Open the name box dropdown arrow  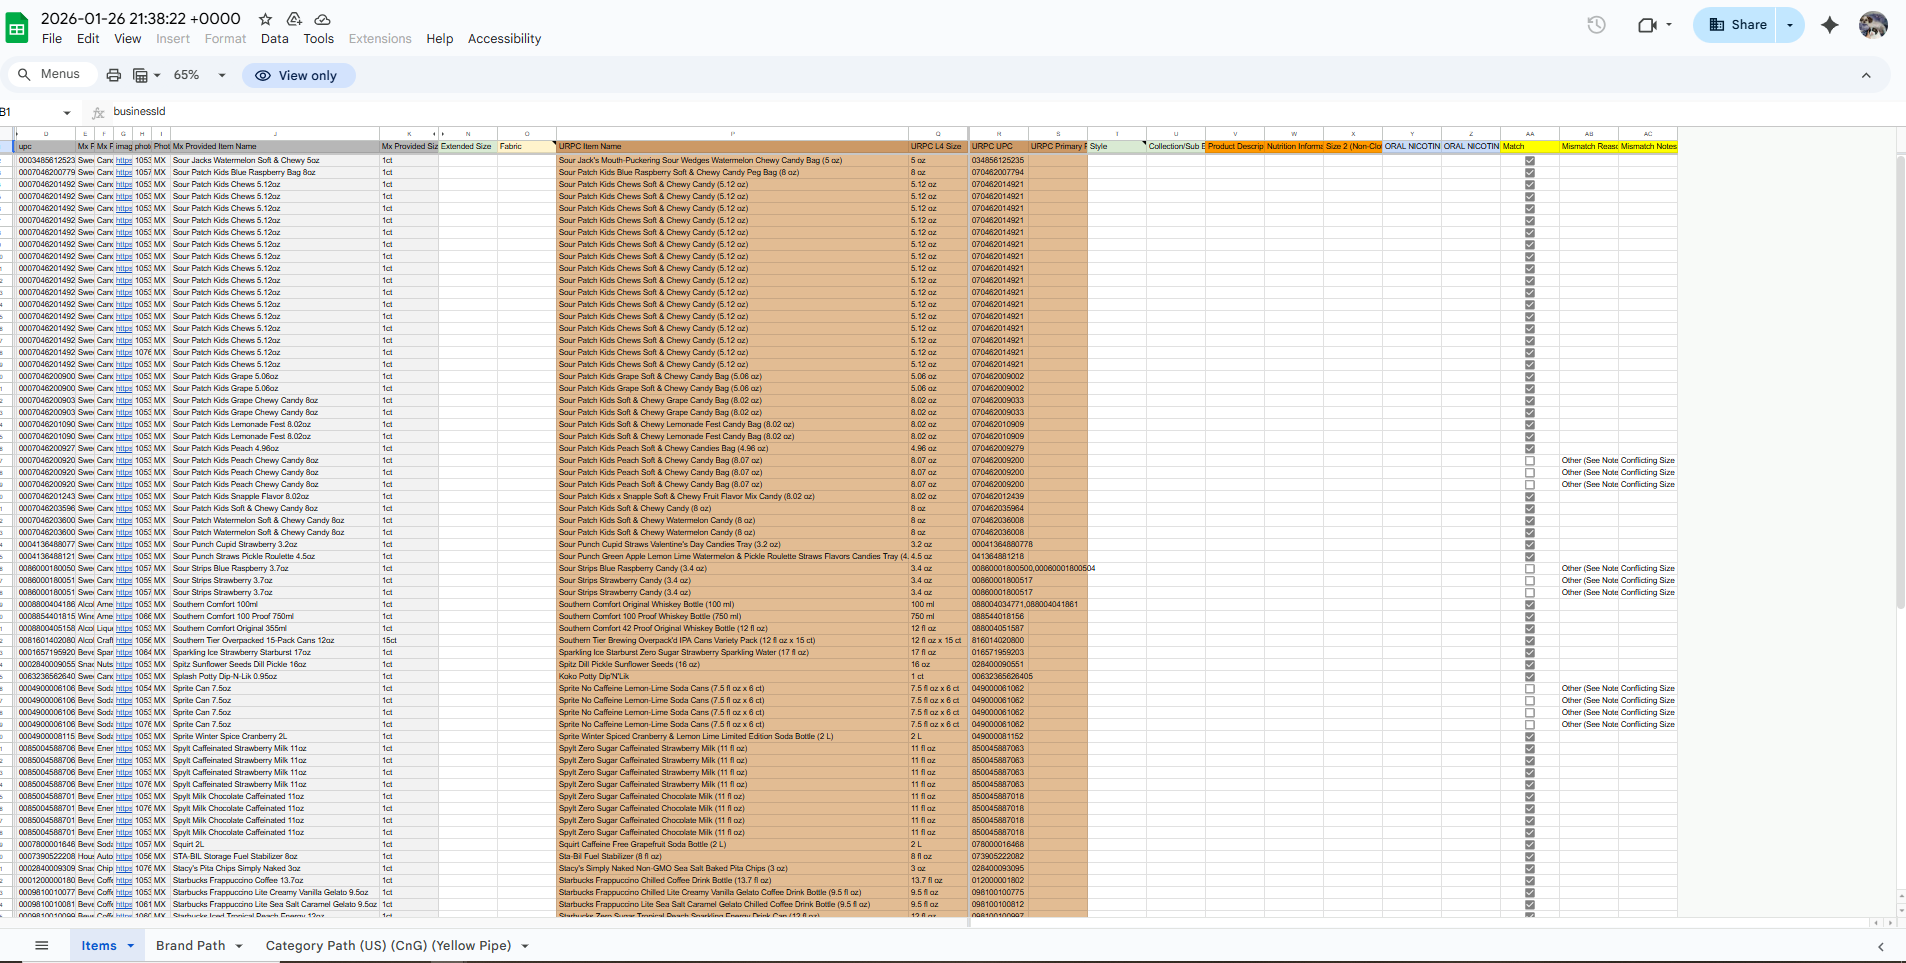[x=67, y=112]
